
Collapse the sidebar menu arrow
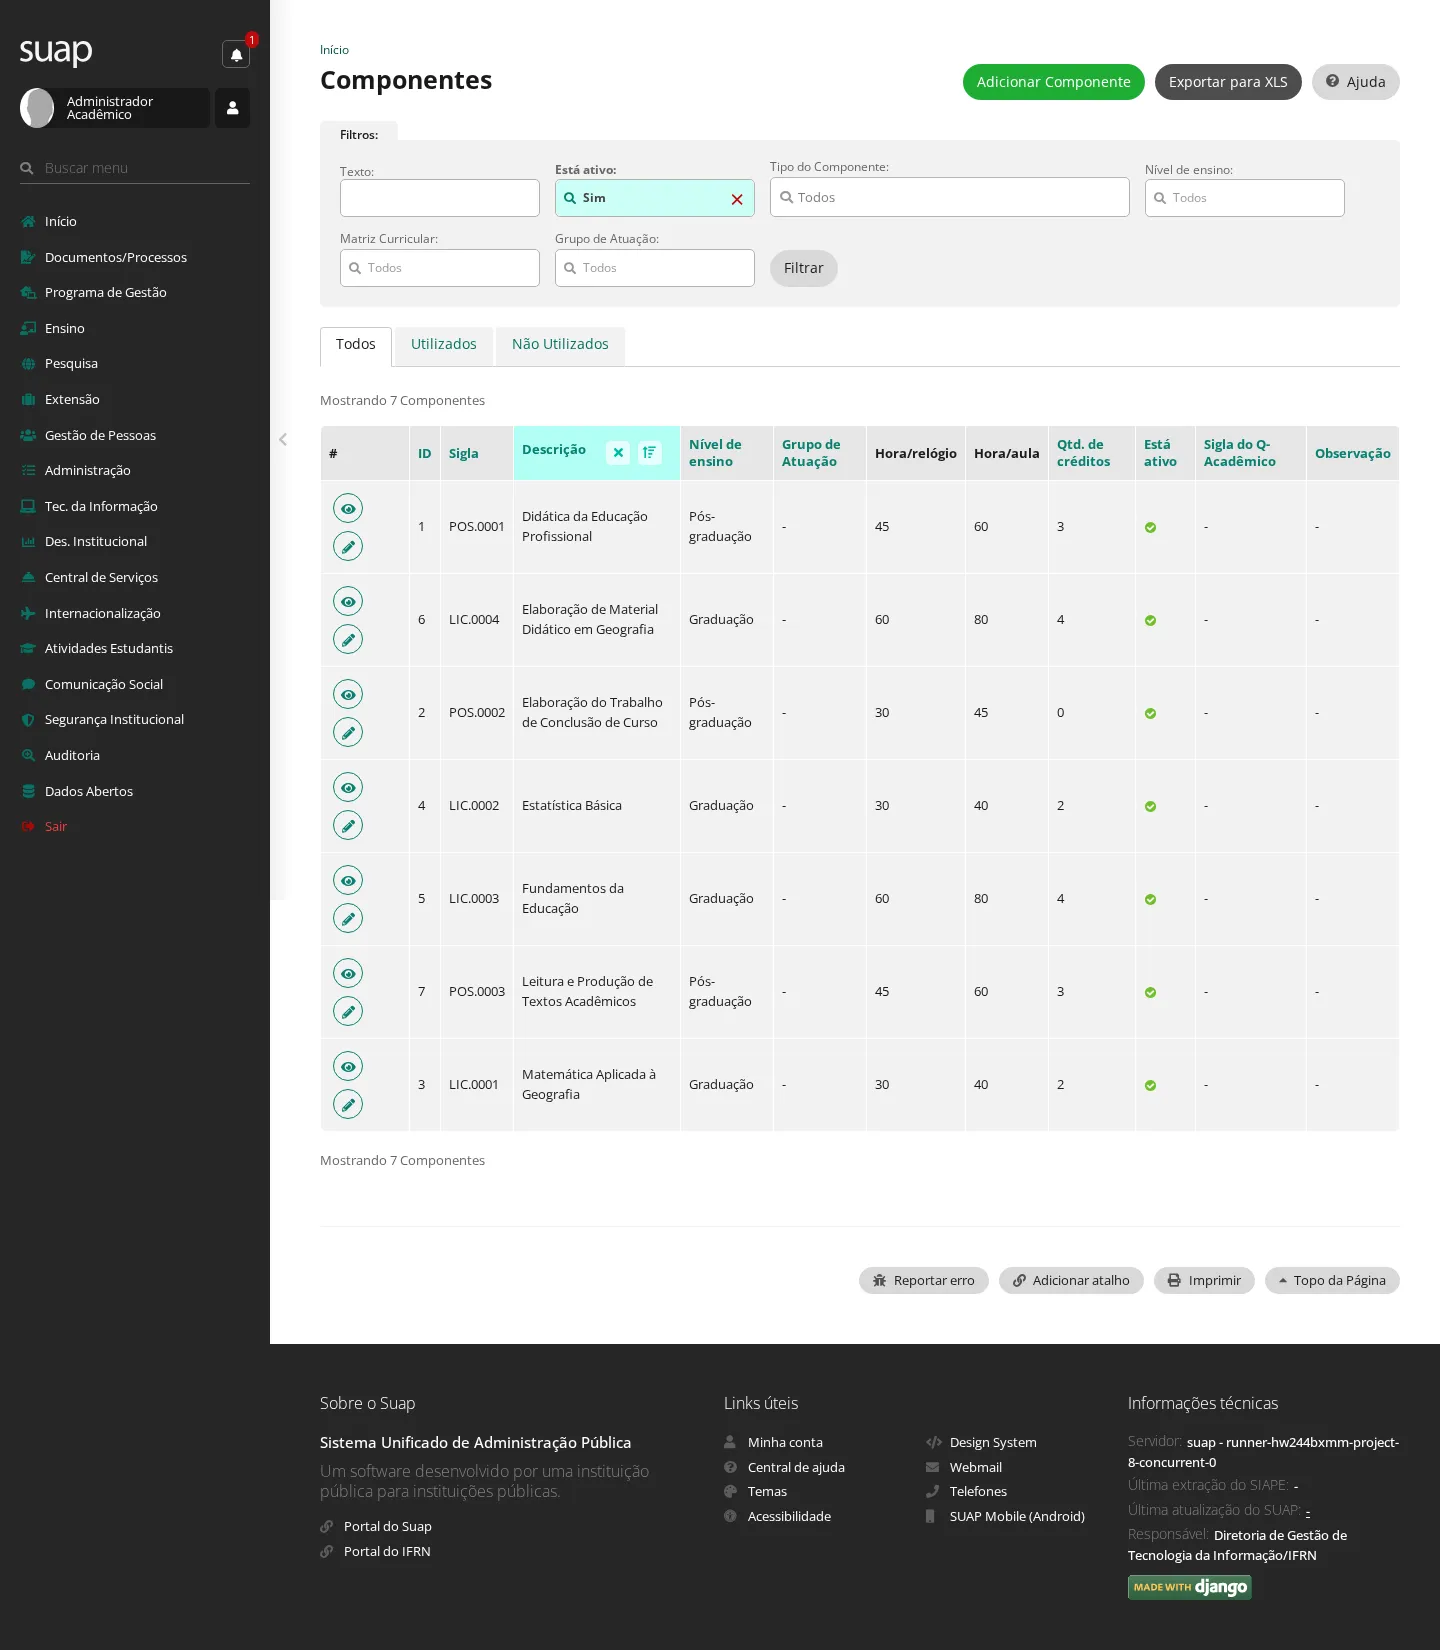(283, 439)
